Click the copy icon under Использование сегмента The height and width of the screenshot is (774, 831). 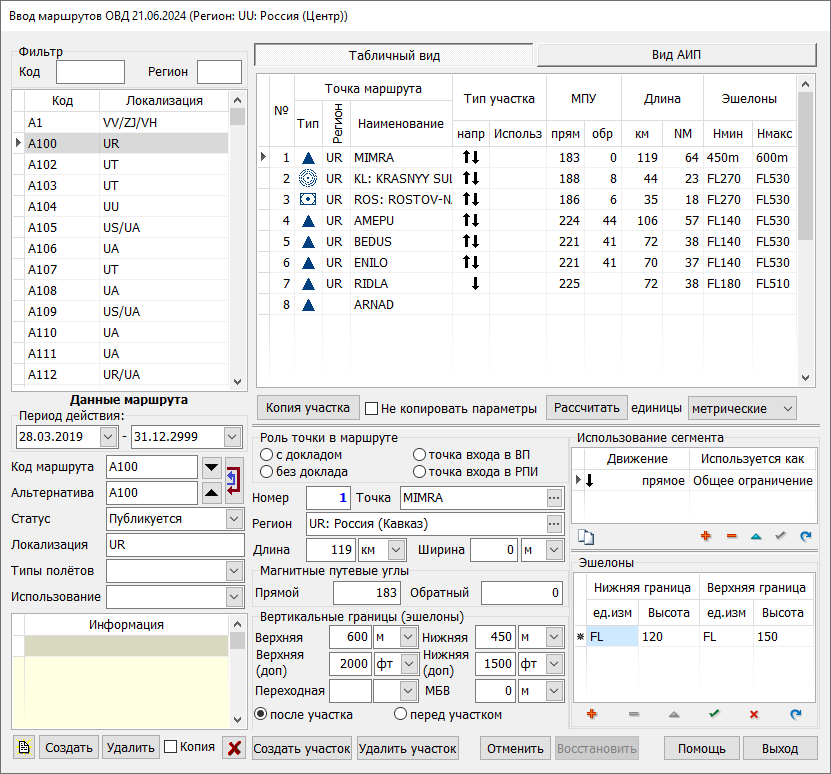pos(587,537)
